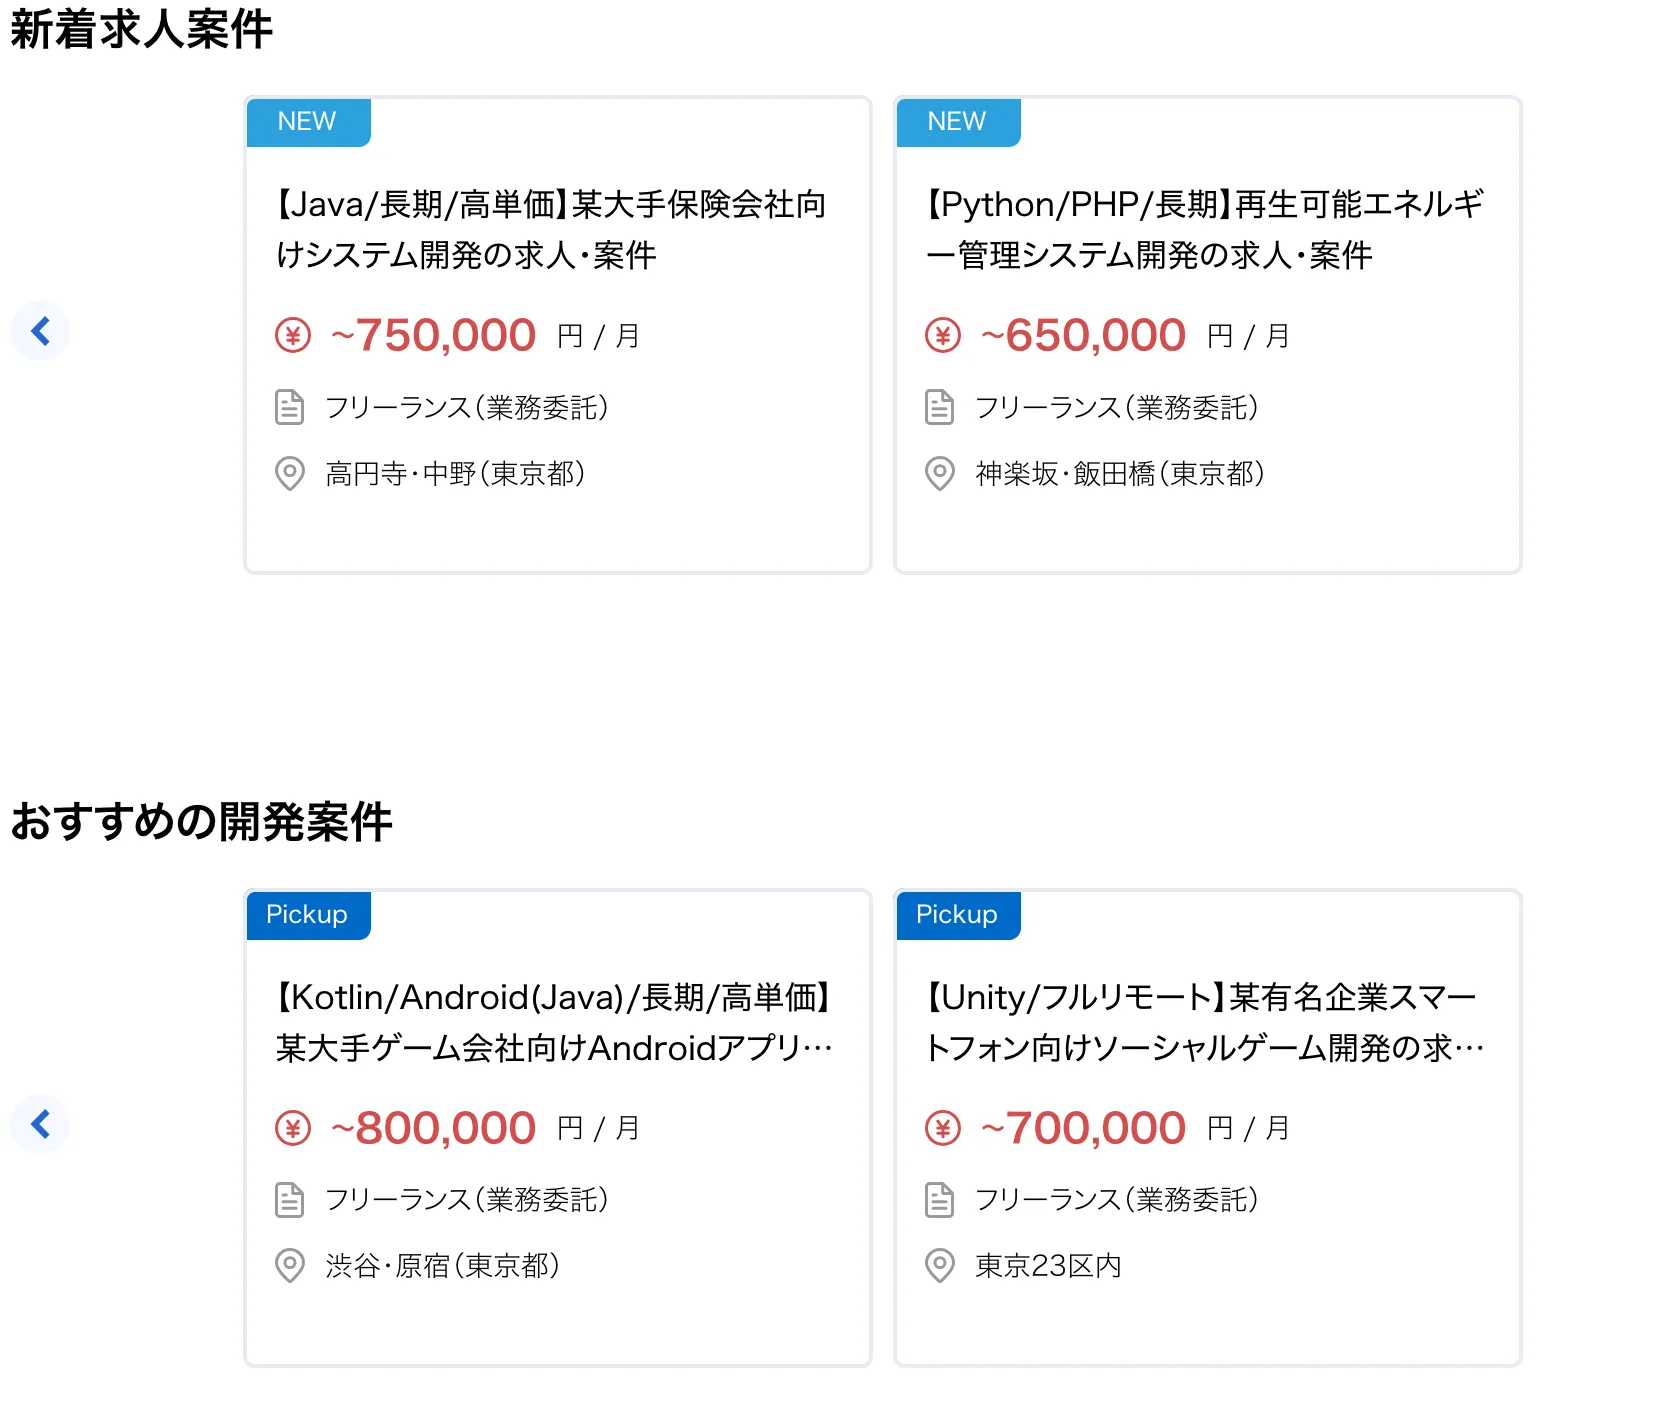This screenshot has width=1656, height=1404.
Task: Click location pin icon next to 東京23区内
Action: [x=940, y=1266]
